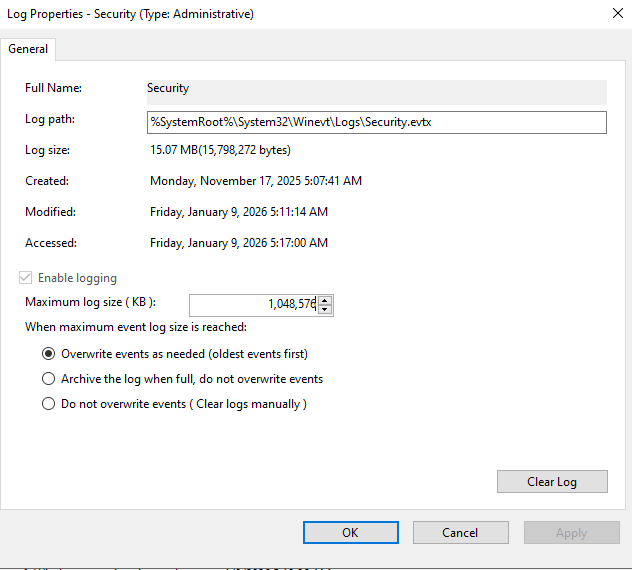The image size is (632, 570).
Task: Click the Apply button
Action: [571, 533]
